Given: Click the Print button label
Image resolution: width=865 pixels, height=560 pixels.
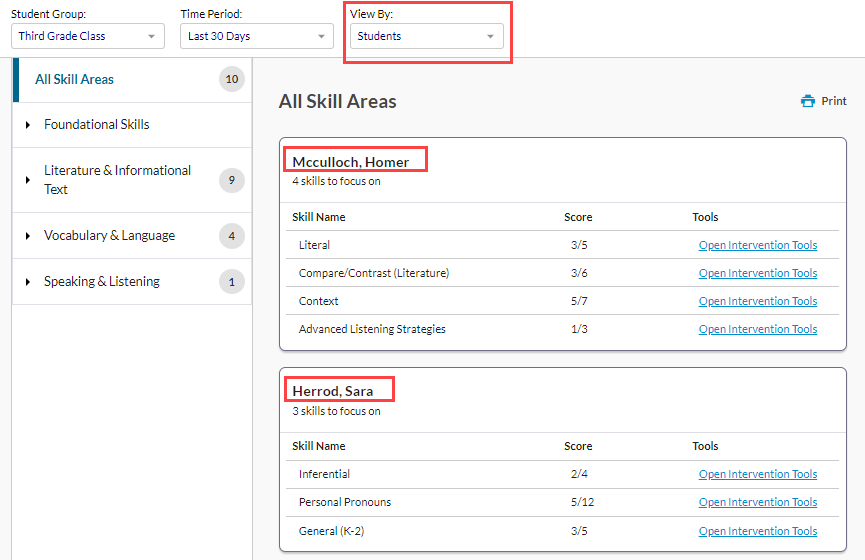Looking at the screenshot, I should 834,101.
